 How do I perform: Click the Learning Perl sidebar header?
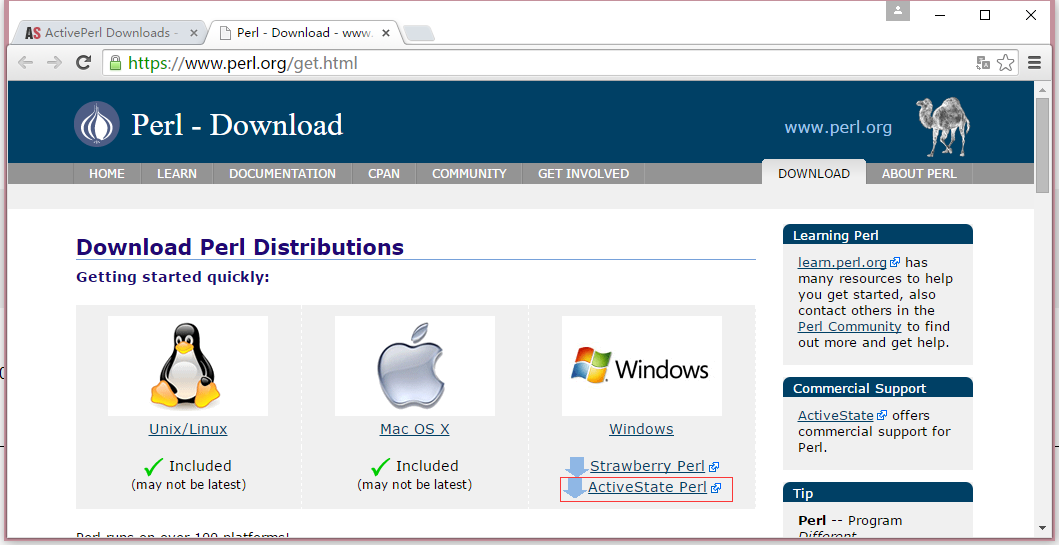(878, 235)
